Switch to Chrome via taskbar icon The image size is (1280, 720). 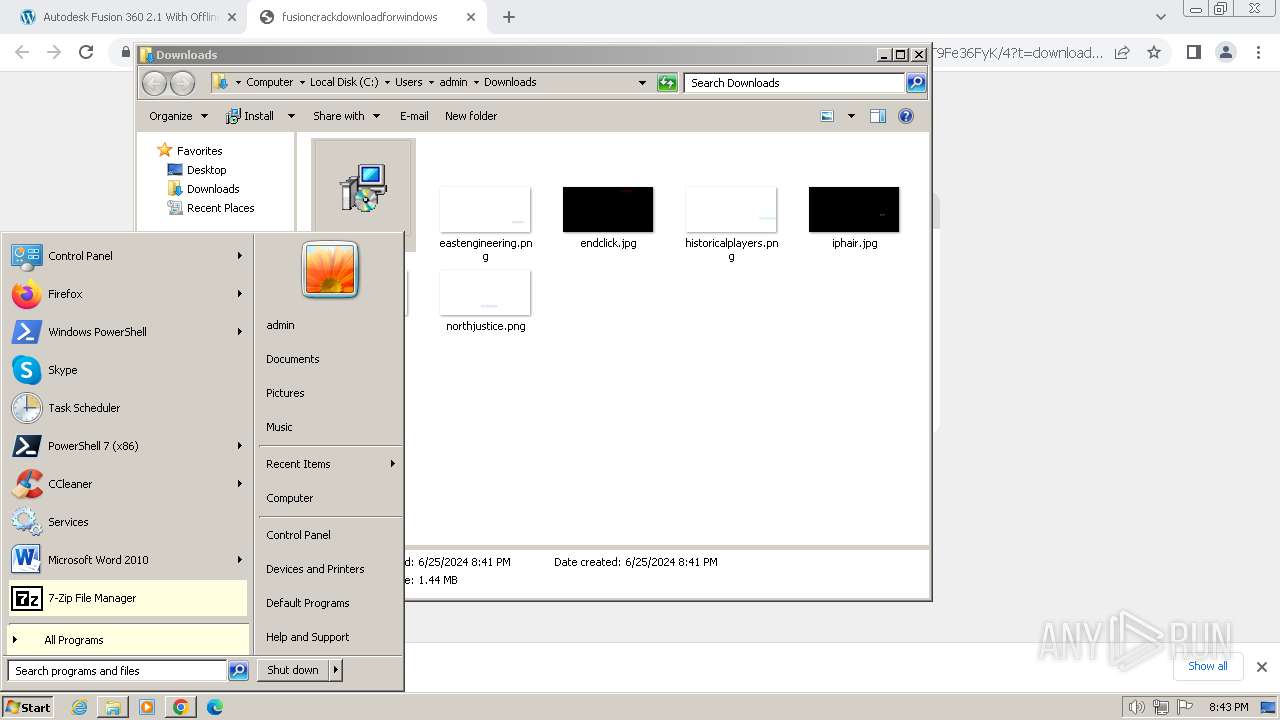(x=181, y=707)
